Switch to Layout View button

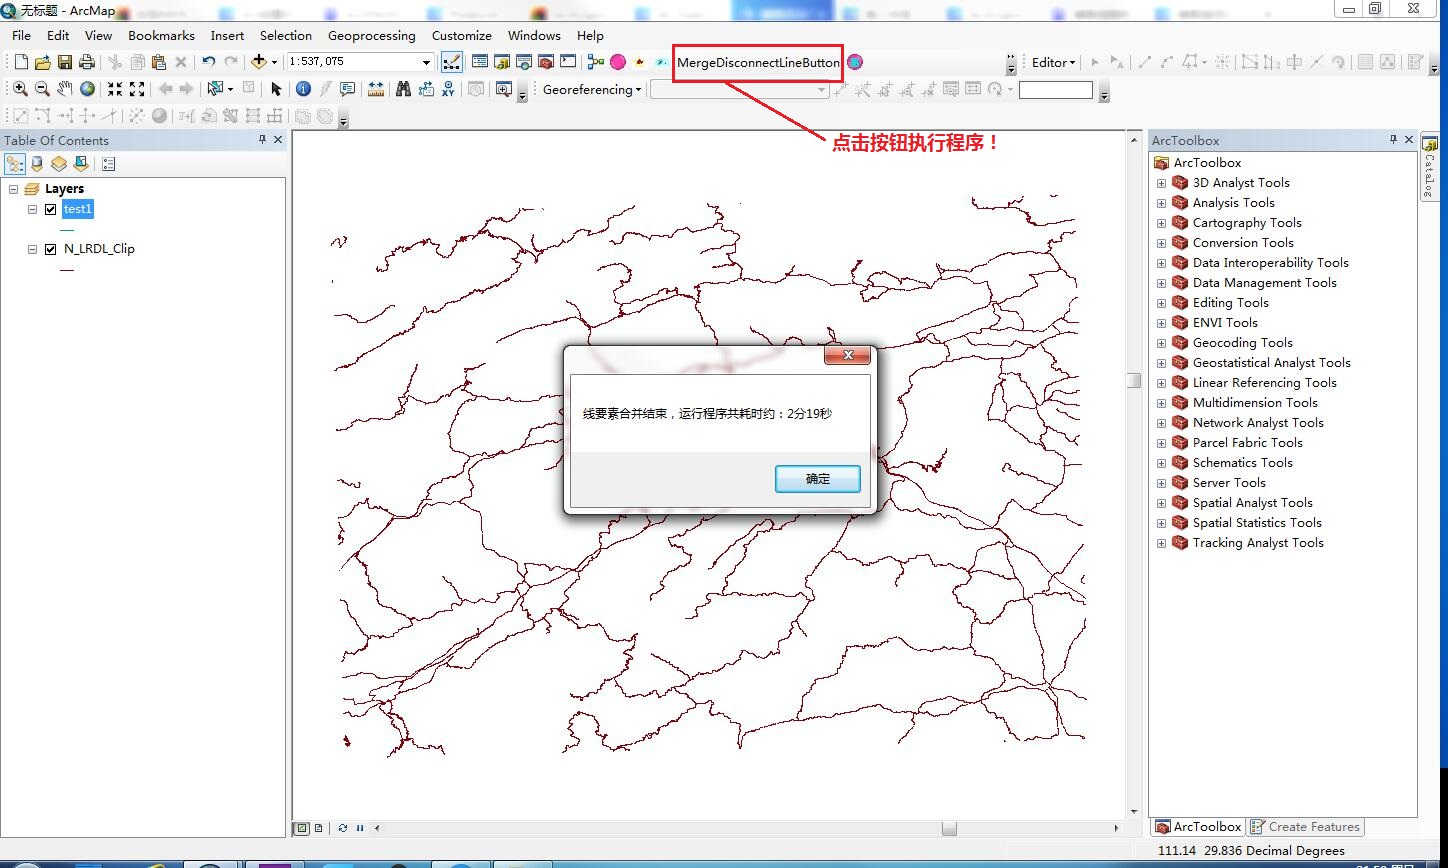click(318, 828)
